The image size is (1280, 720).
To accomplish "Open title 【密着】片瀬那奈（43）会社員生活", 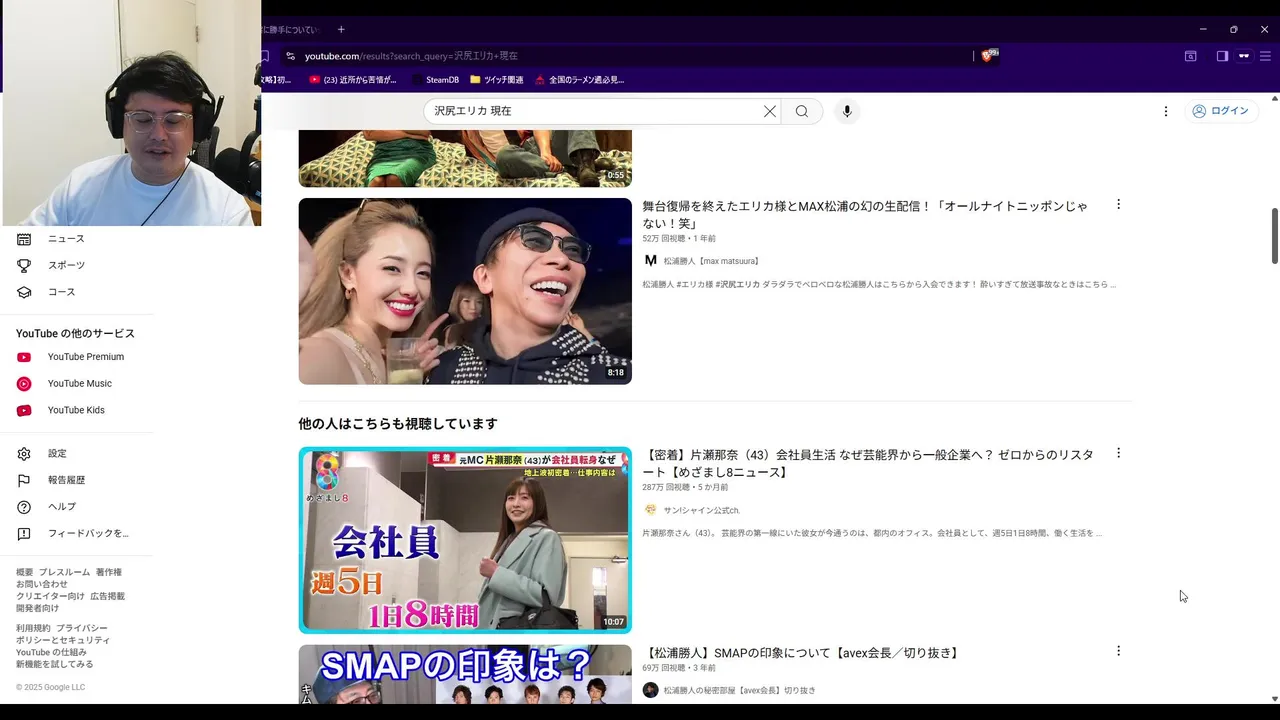I will point(868,463).
